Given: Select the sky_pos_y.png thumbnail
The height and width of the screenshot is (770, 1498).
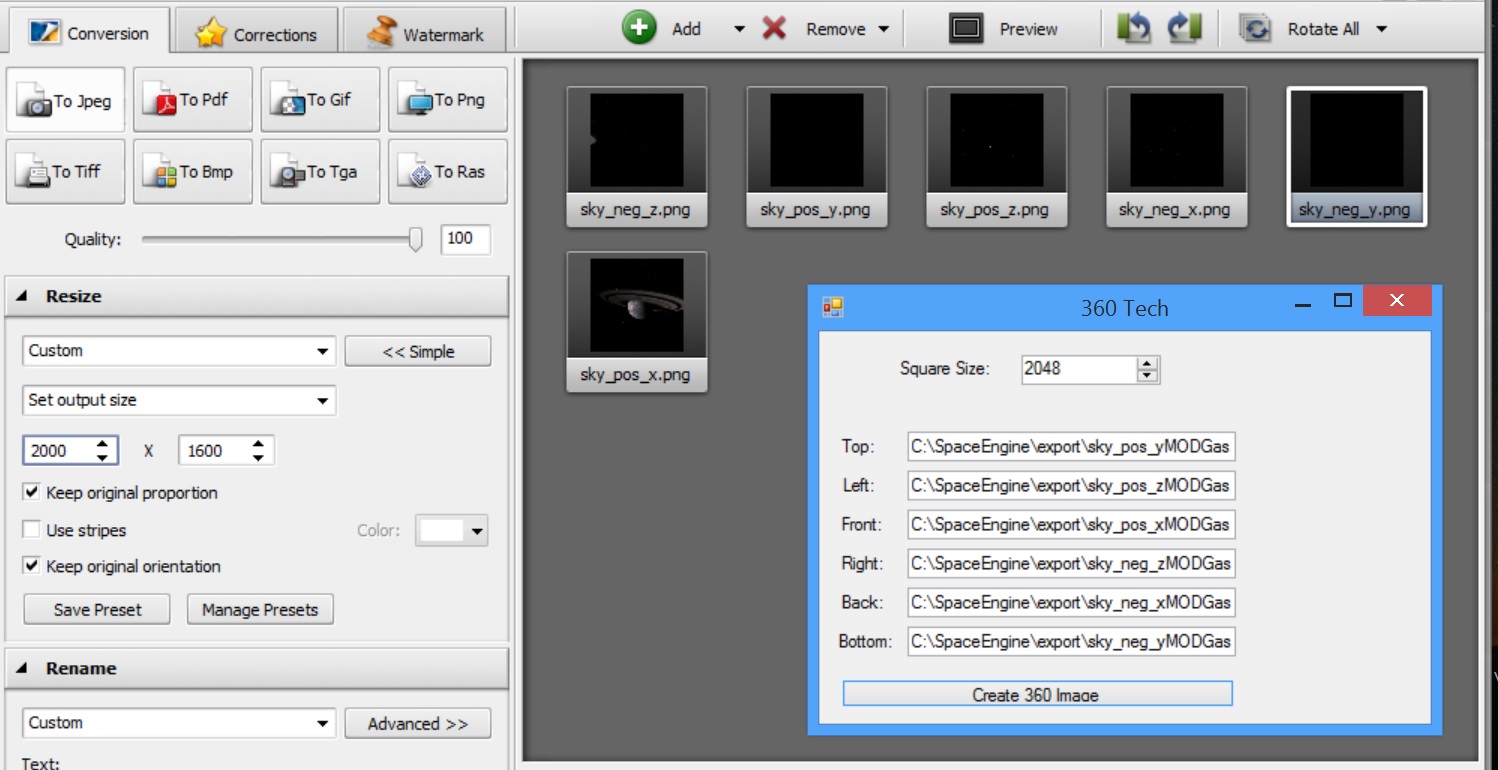Looking at the screenshot, I should pos(816,155).
